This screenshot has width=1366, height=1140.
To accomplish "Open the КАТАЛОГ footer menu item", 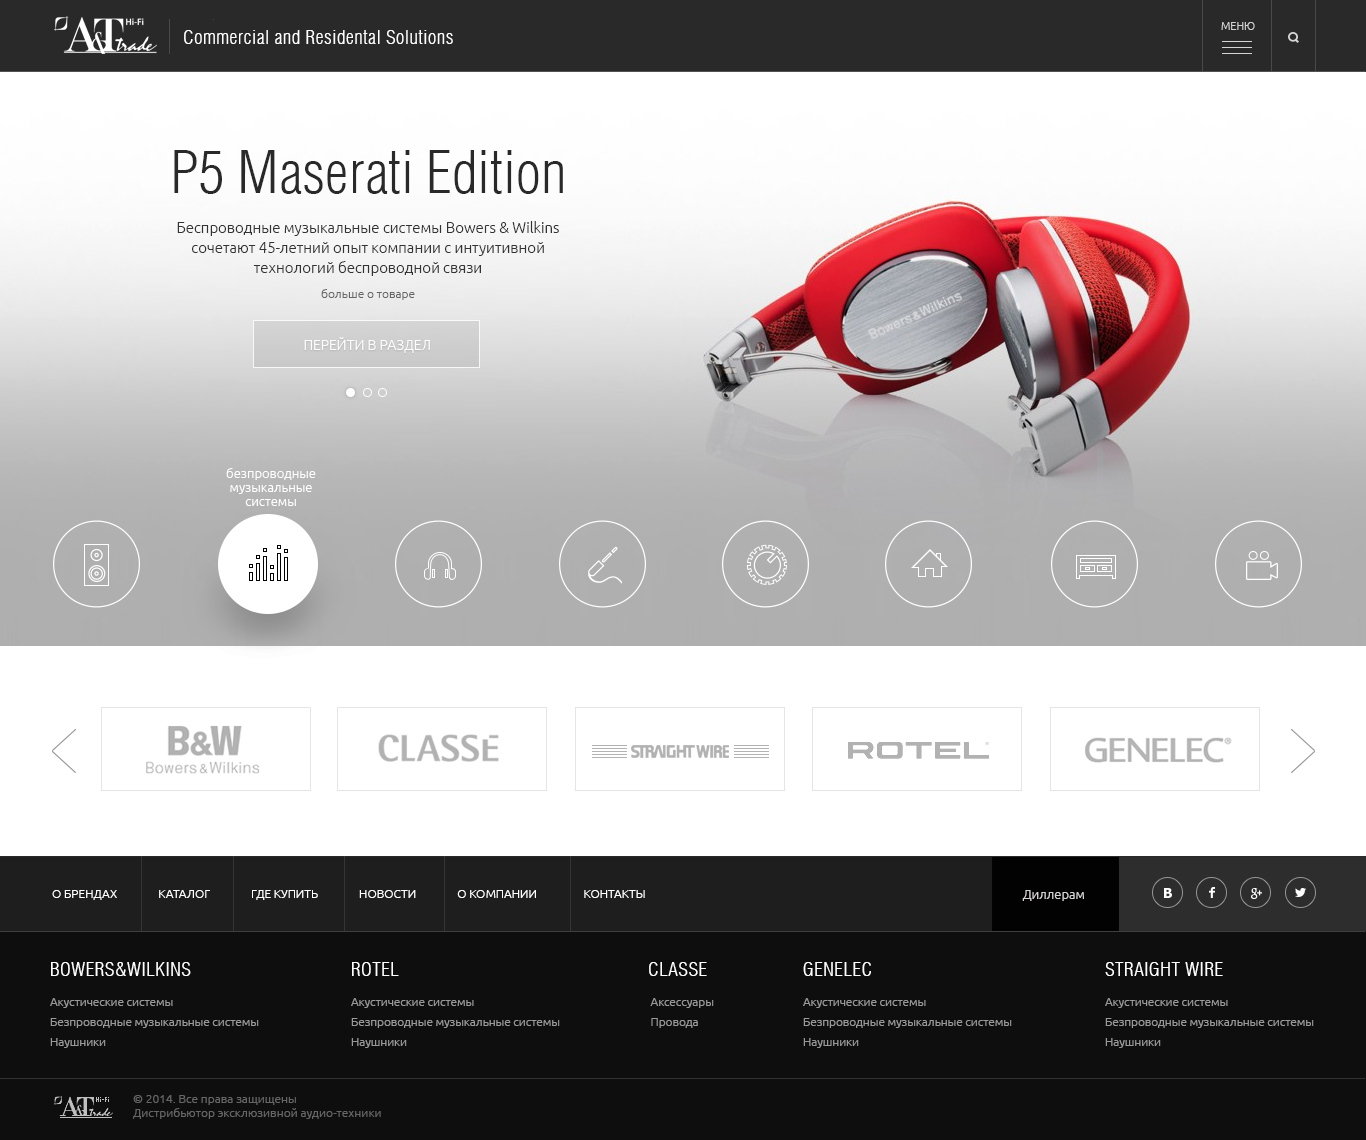I will point(184,894).
